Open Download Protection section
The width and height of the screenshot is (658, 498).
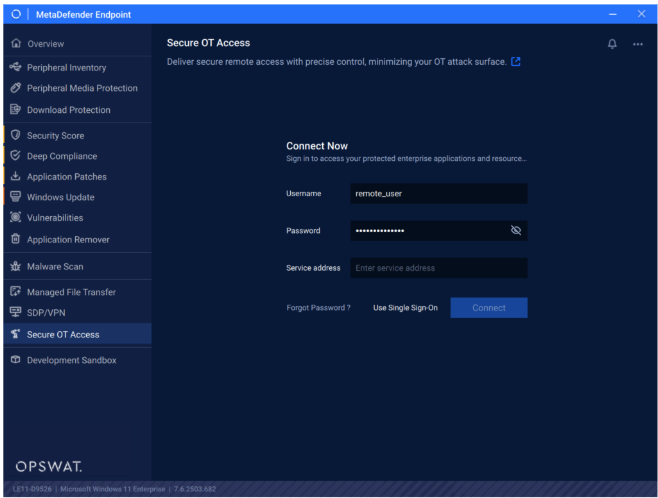78,110
